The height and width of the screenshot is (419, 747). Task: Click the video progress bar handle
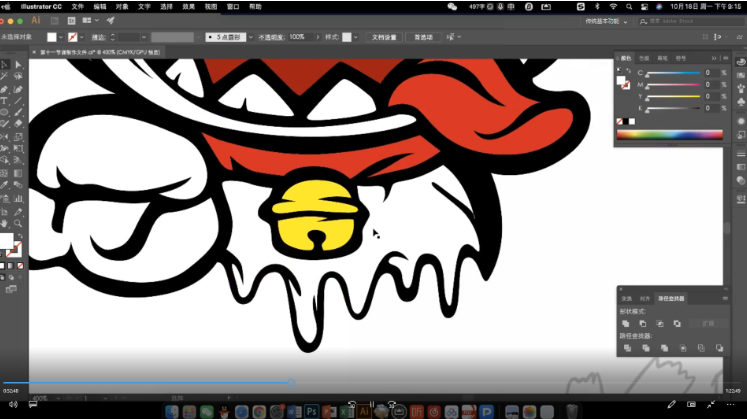[291, 382]
